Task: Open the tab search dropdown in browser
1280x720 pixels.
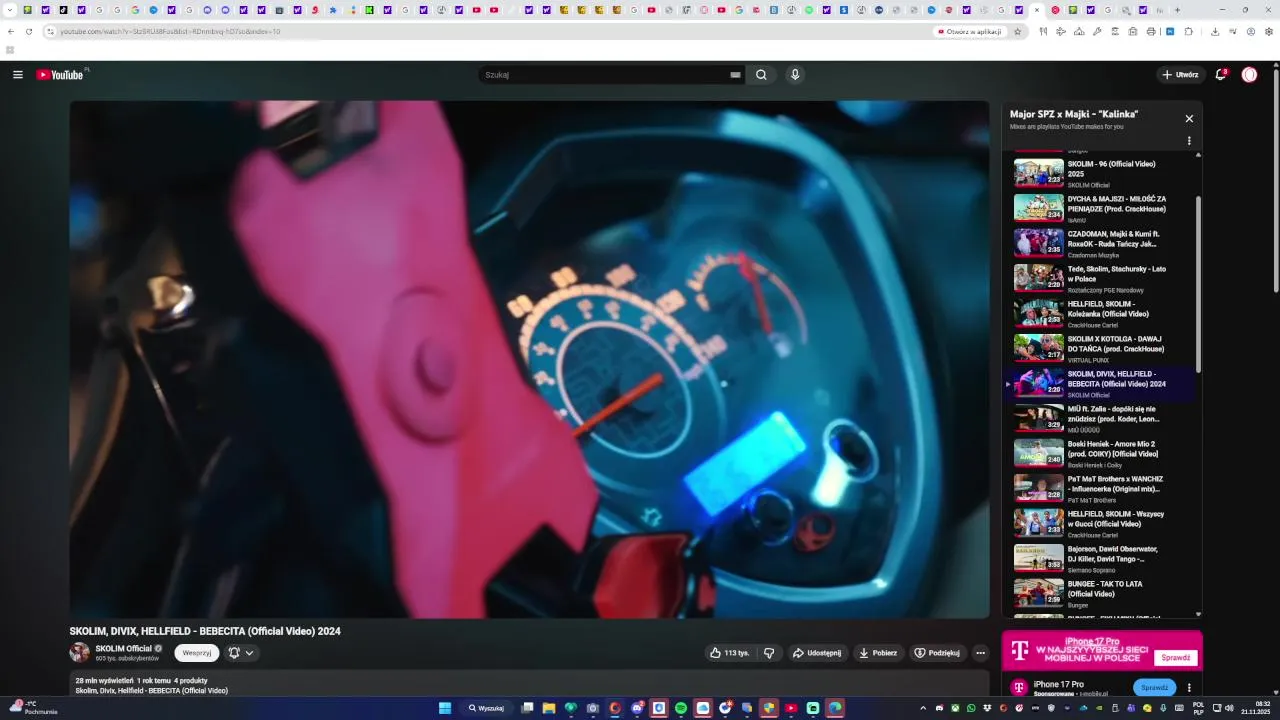Action: (9, 10)
